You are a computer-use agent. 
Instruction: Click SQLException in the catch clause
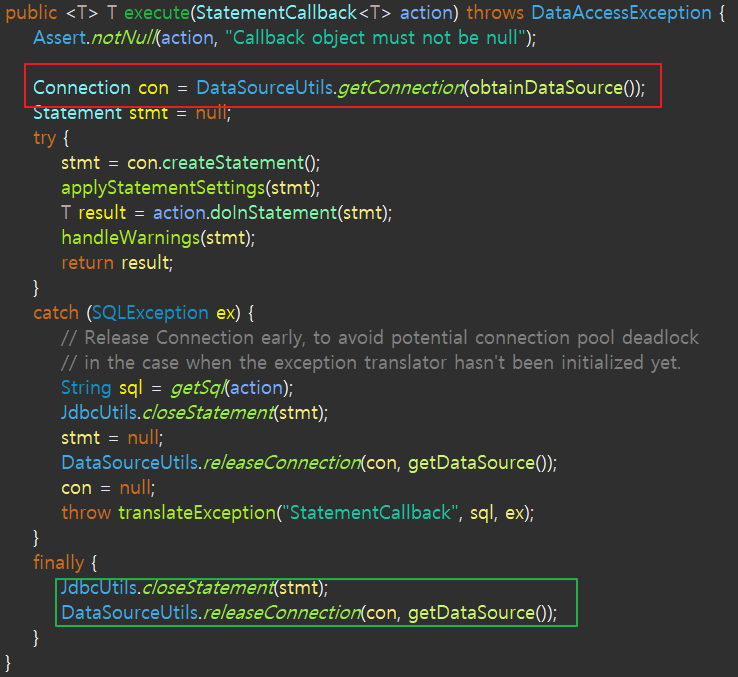pyautogui.click(x=150, y=313)
